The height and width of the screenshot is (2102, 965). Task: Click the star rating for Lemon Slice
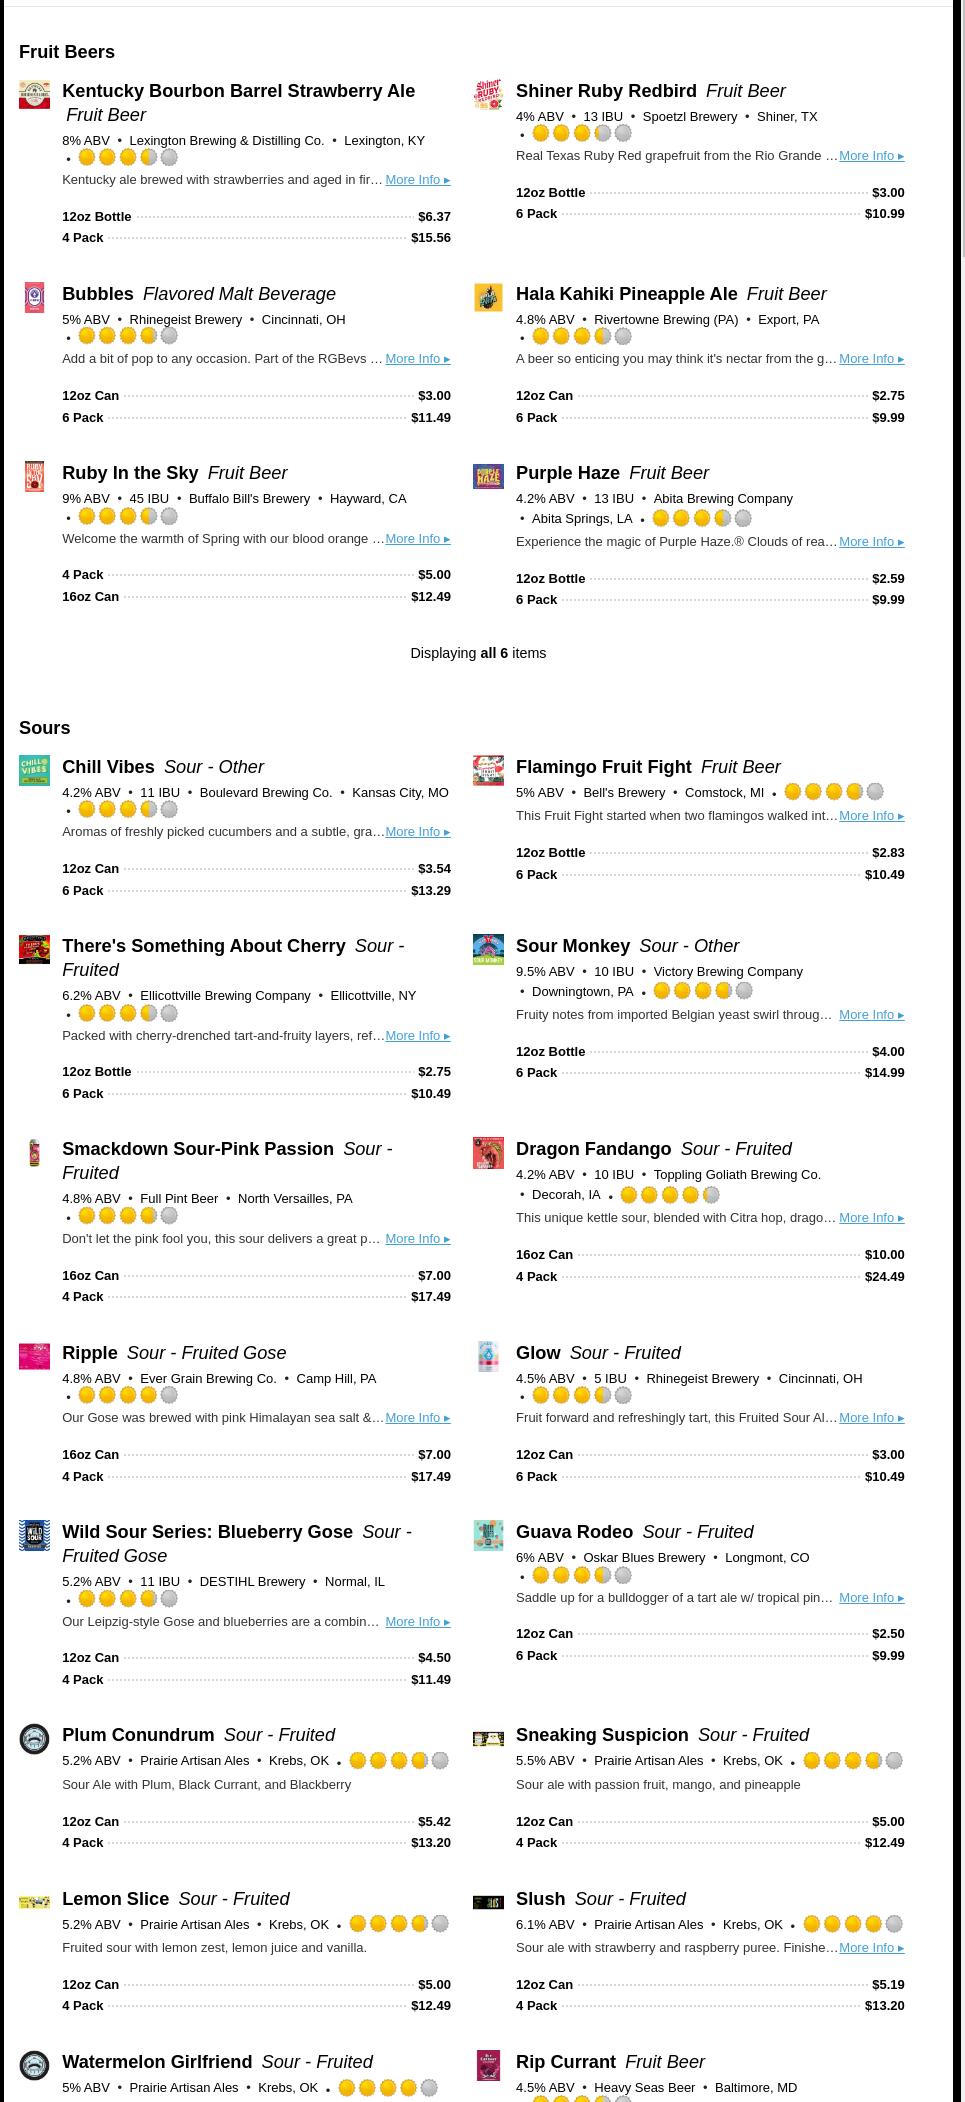[x=398, y=1924]
